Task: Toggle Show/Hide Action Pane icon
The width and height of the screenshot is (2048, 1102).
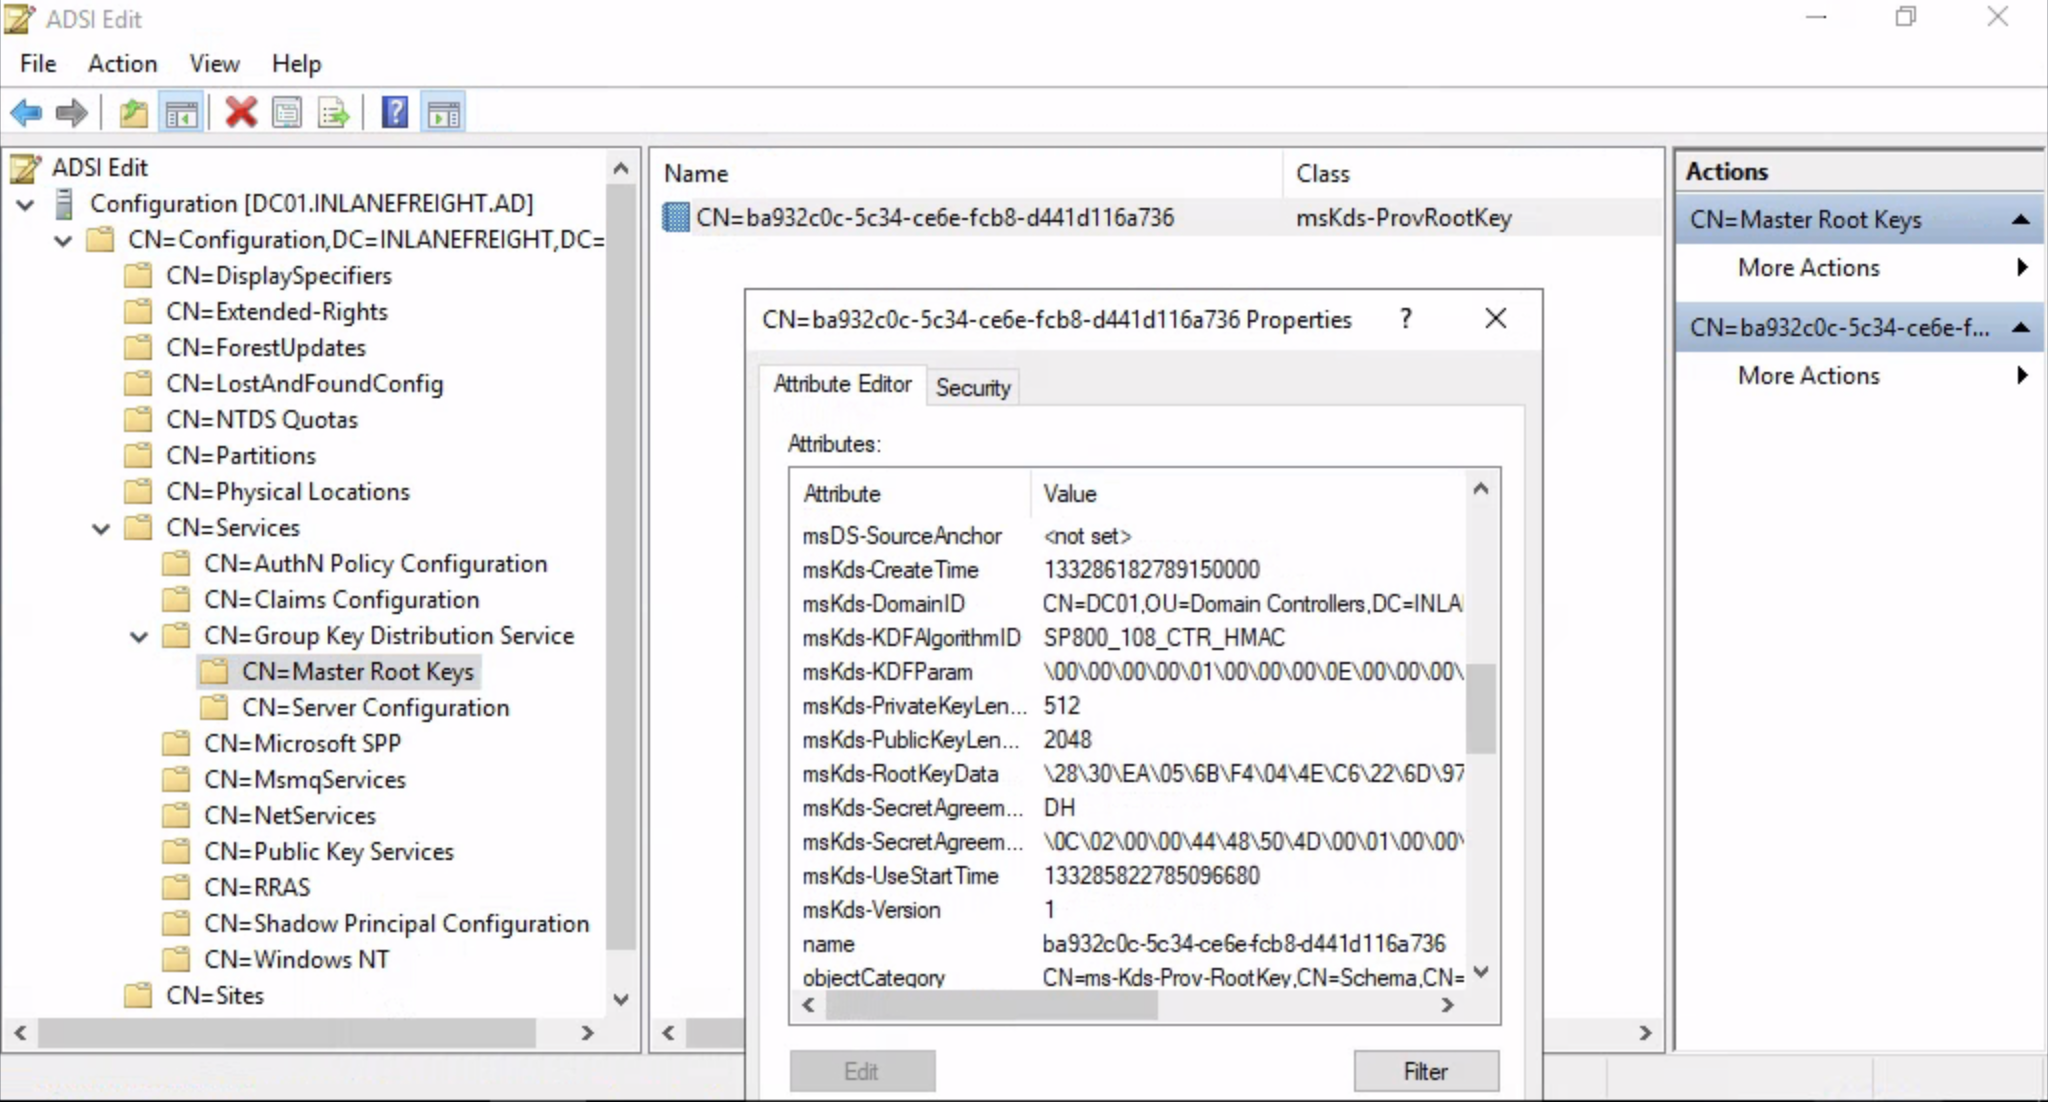Action: 444,113
